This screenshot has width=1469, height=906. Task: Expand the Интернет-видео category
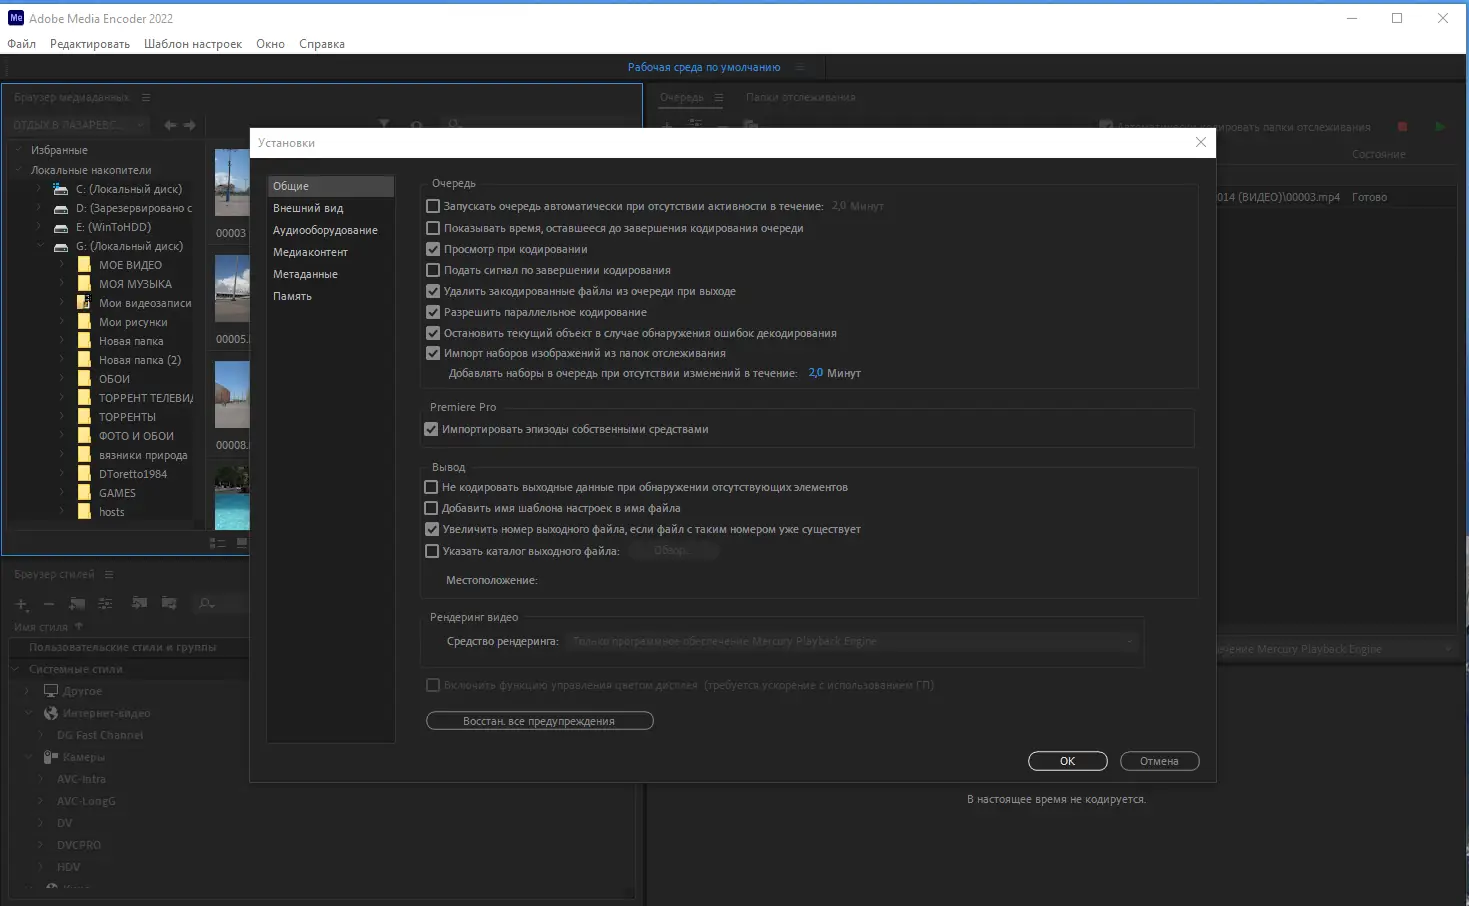point(27,712)
